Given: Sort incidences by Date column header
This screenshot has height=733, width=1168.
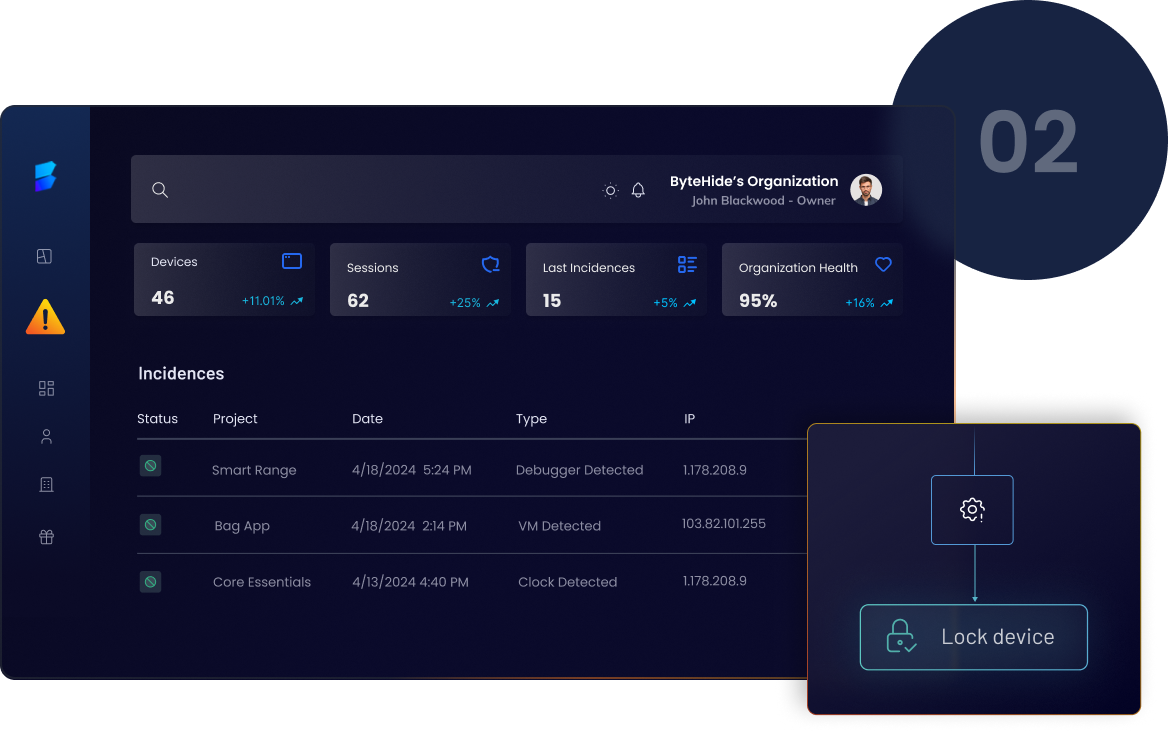Looking at the screenshot, I should pyautogui.click(x=367, y=419).
